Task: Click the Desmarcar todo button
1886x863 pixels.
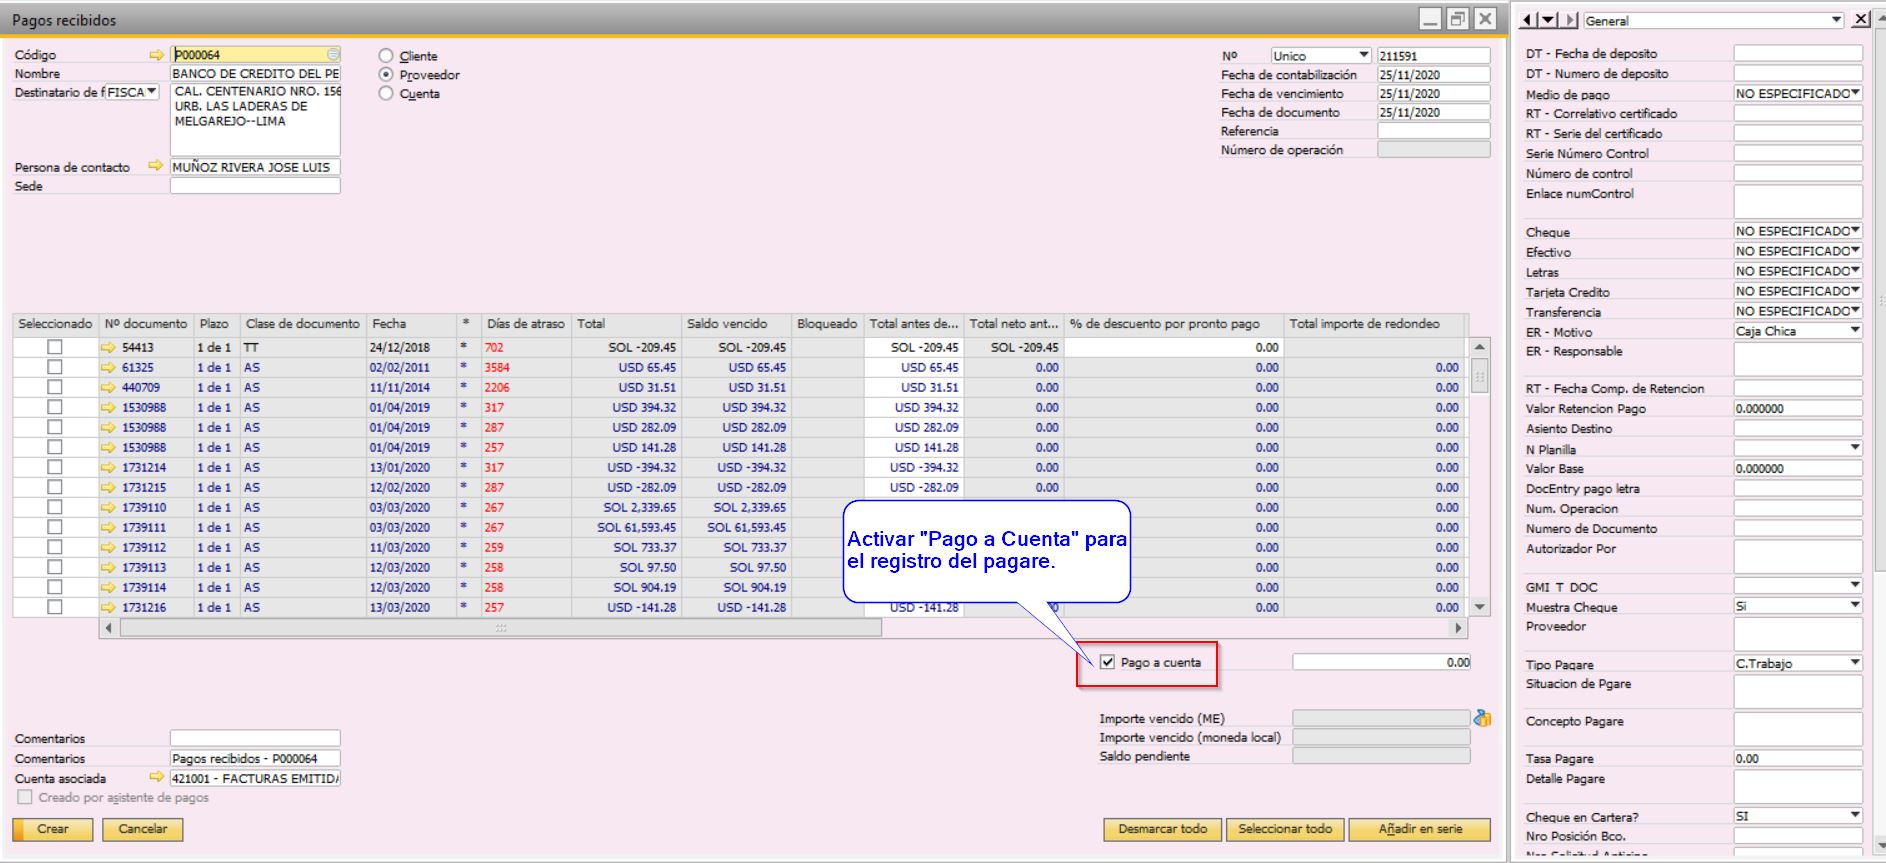Action: click(1163, 829)
